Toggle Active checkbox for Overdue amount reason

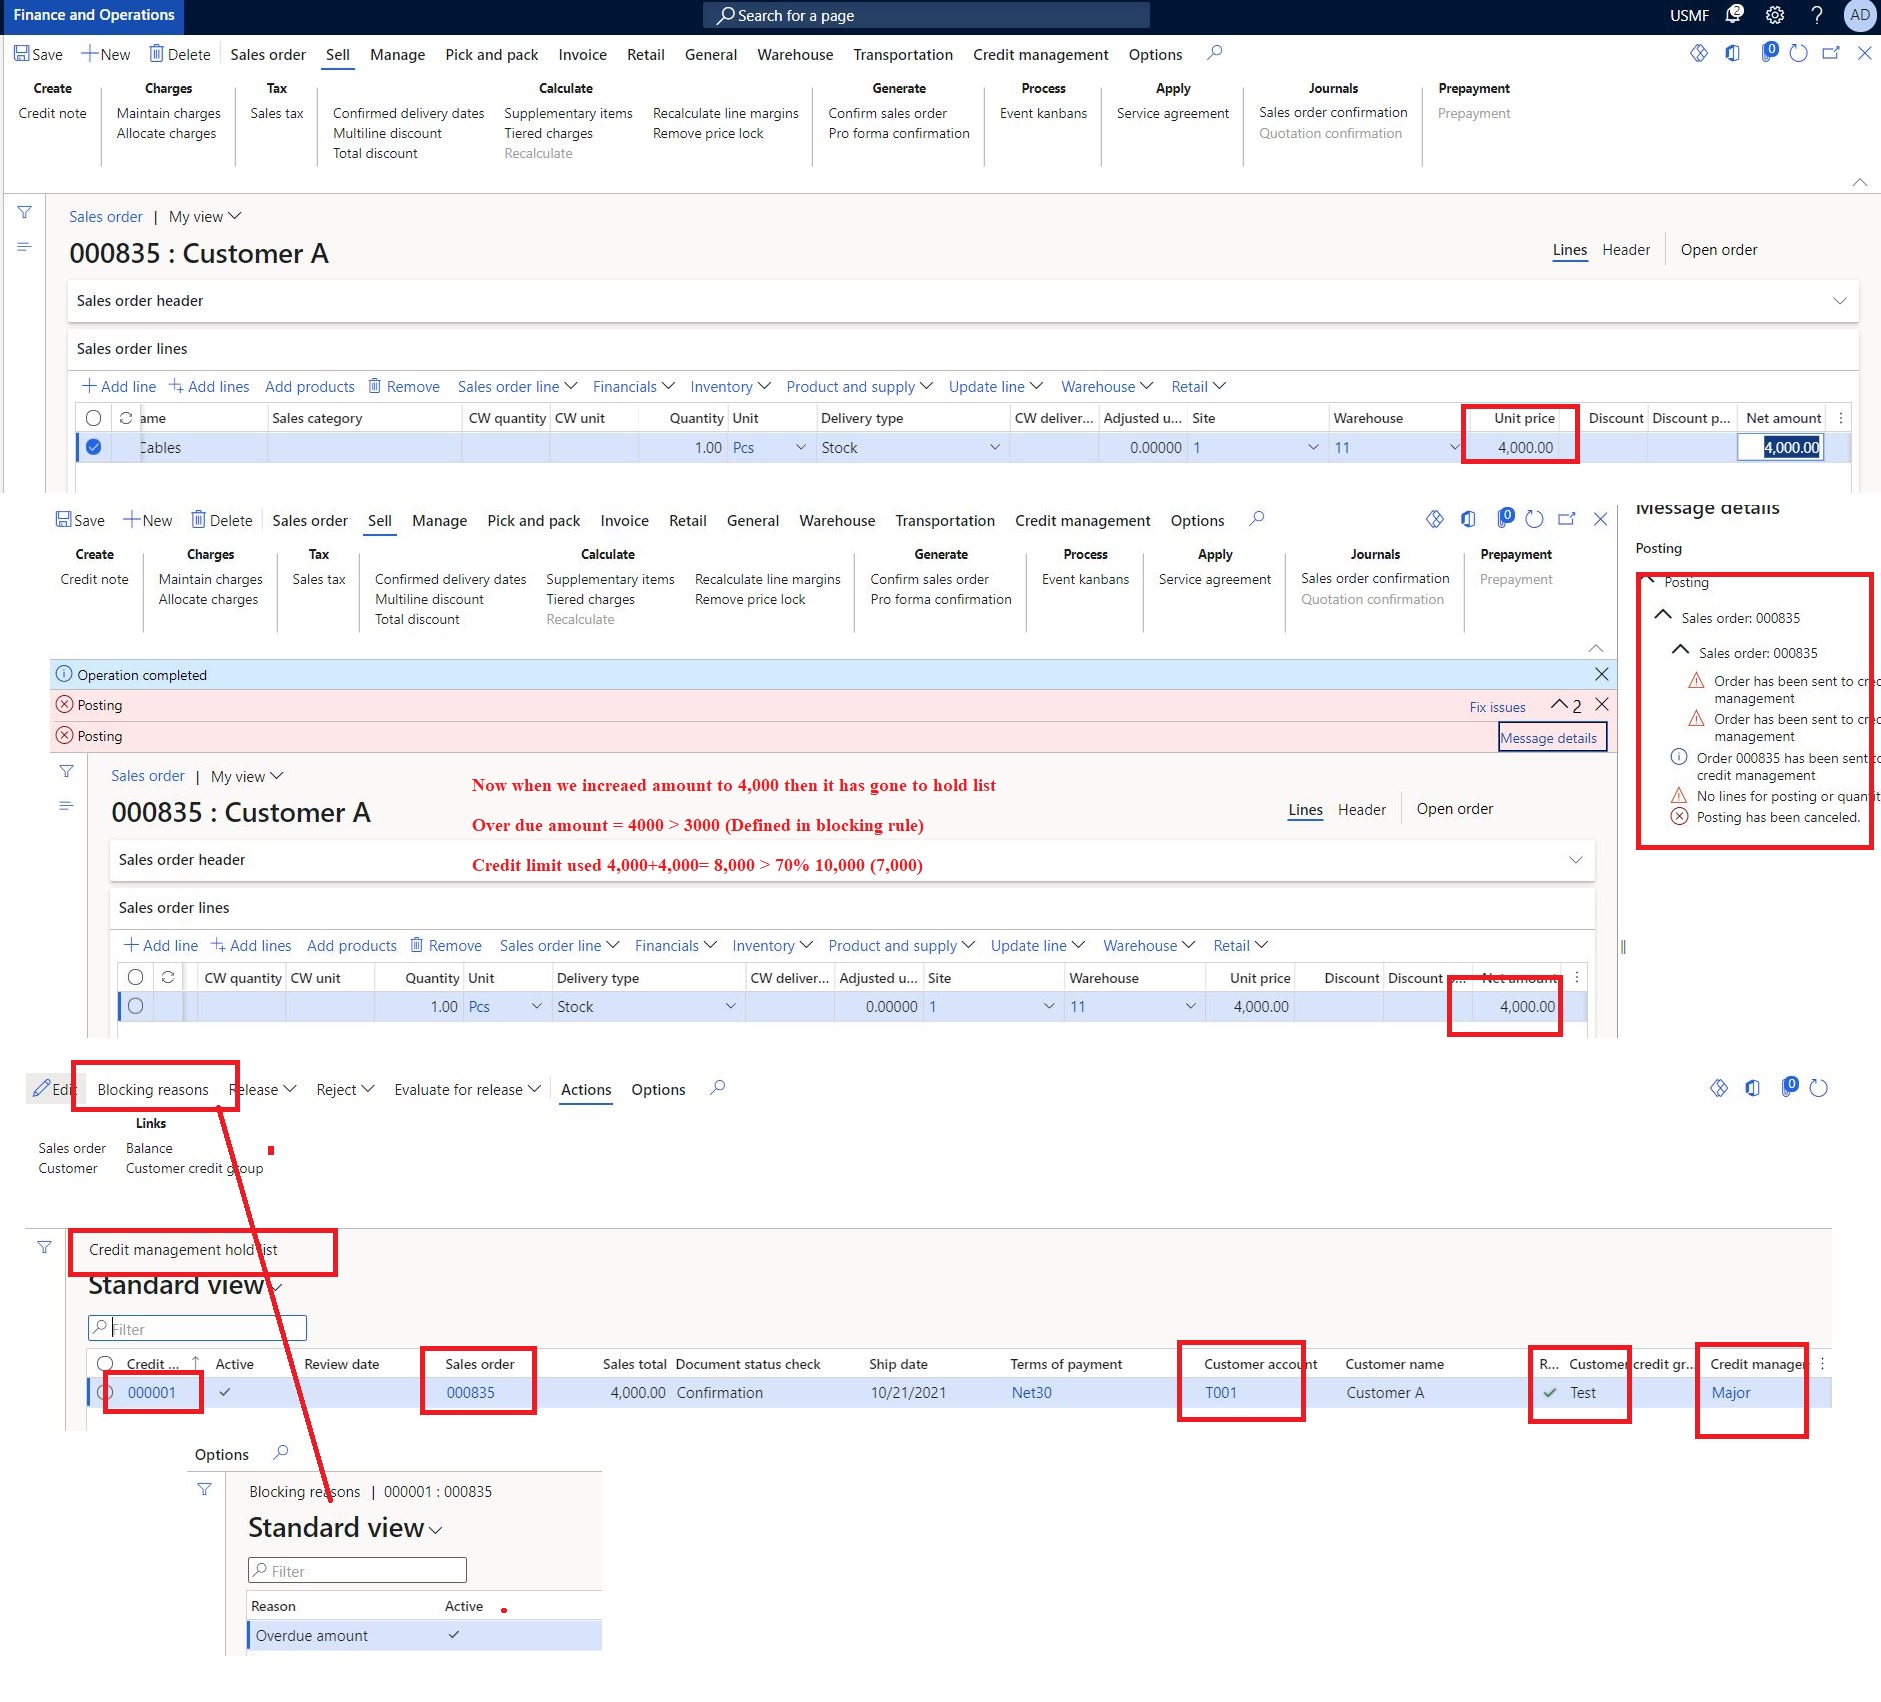[x=455, y=1634]
